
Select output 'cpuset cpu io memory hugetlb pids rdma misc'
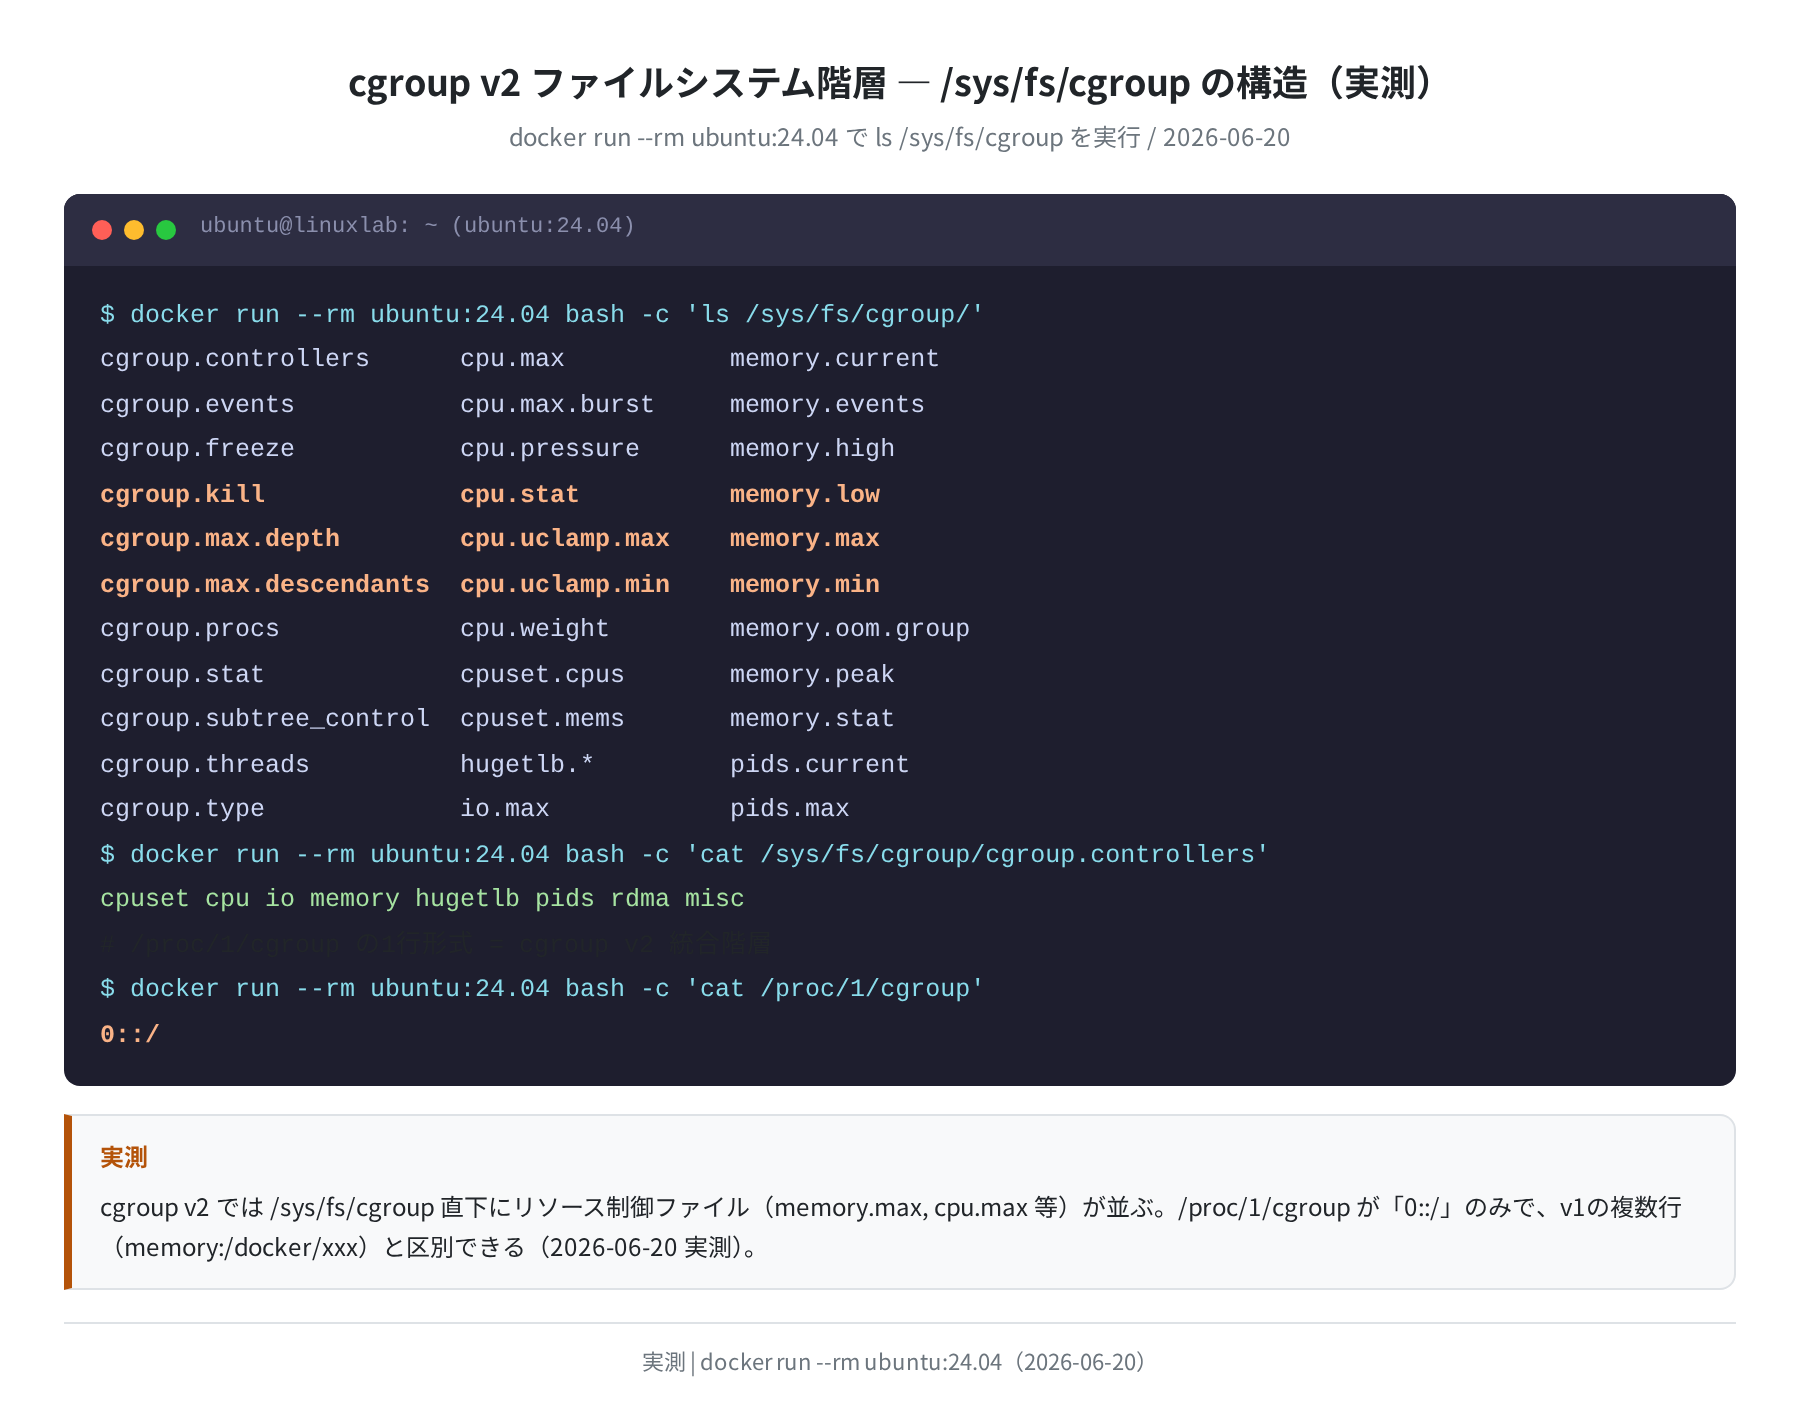click(x=422, y=899)
